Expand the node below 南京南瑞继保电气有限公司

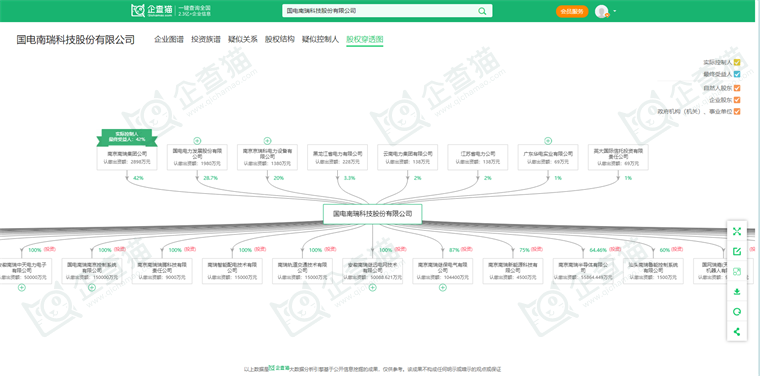pos(443,288)
